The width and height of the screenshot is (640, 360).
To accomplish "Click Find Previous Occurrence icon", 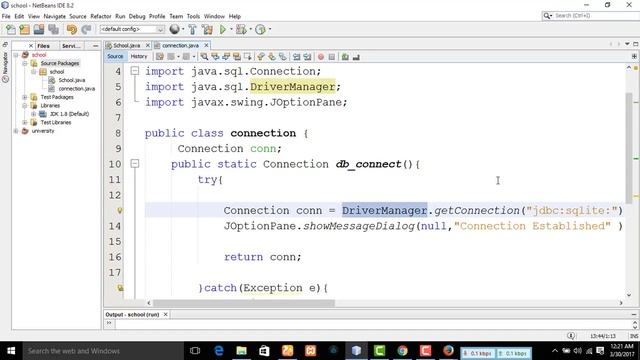I will tap(215, 57).
